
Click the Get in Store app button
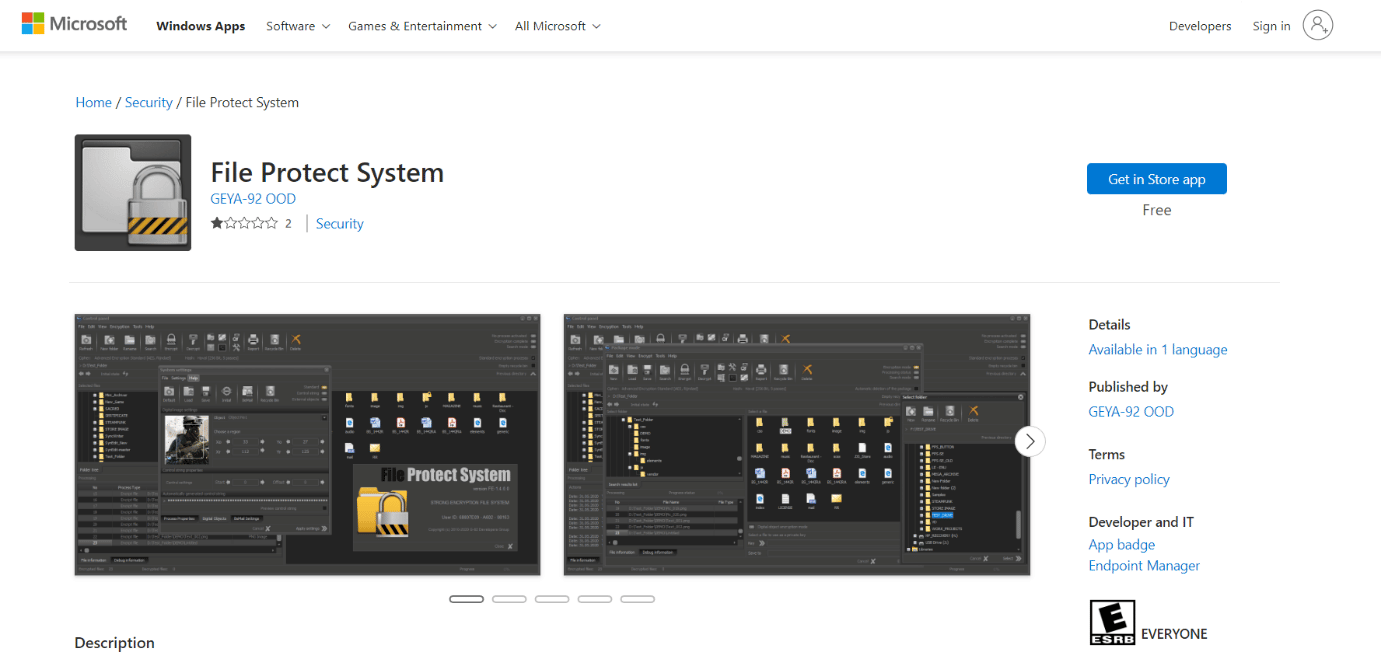(x=1157, y=179)
